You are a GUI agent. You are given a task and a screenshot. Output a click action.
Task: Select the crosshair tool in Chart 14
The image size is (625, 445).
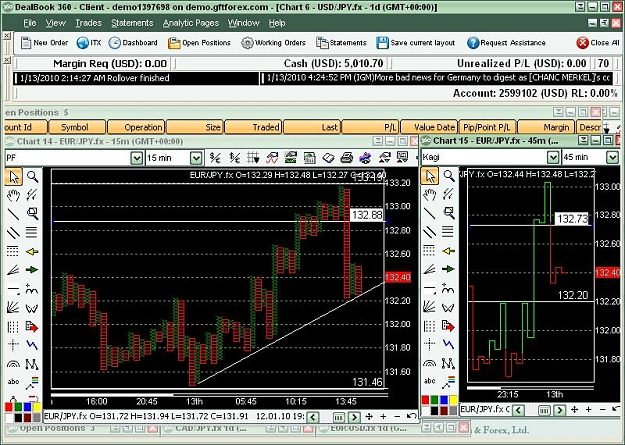[x=14, y=345]
